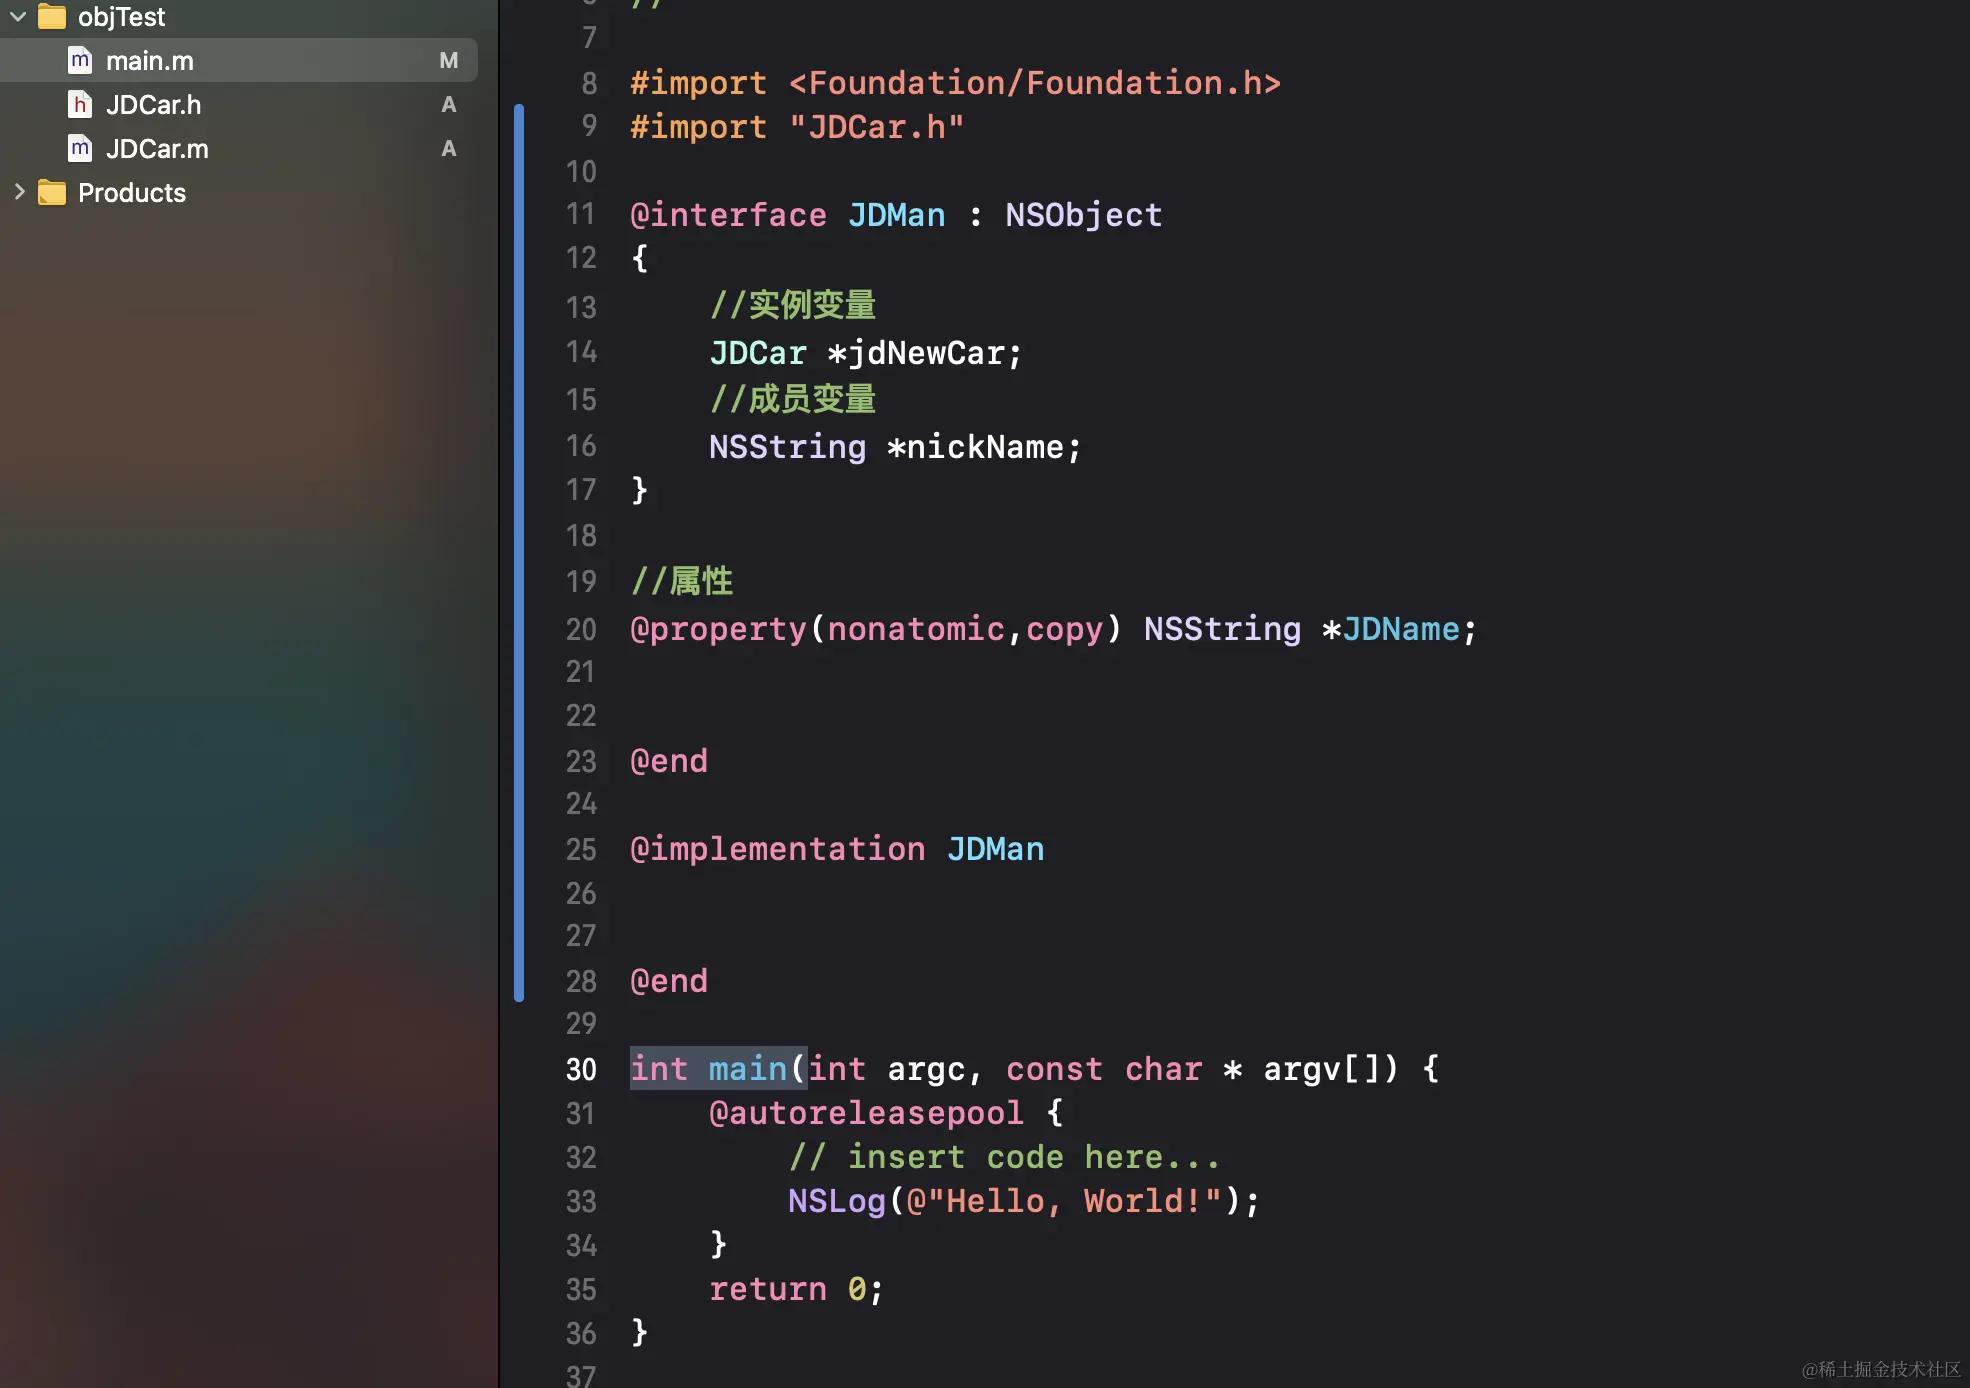Click the A added badge beside JDCar.h

[x=448, y=105]
